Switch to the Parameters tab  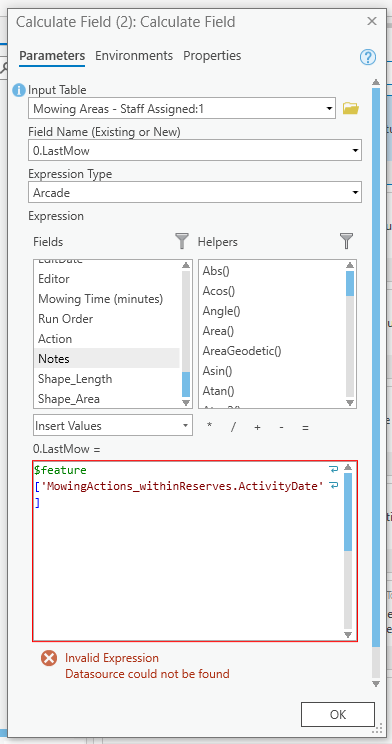tap(52, 56)
